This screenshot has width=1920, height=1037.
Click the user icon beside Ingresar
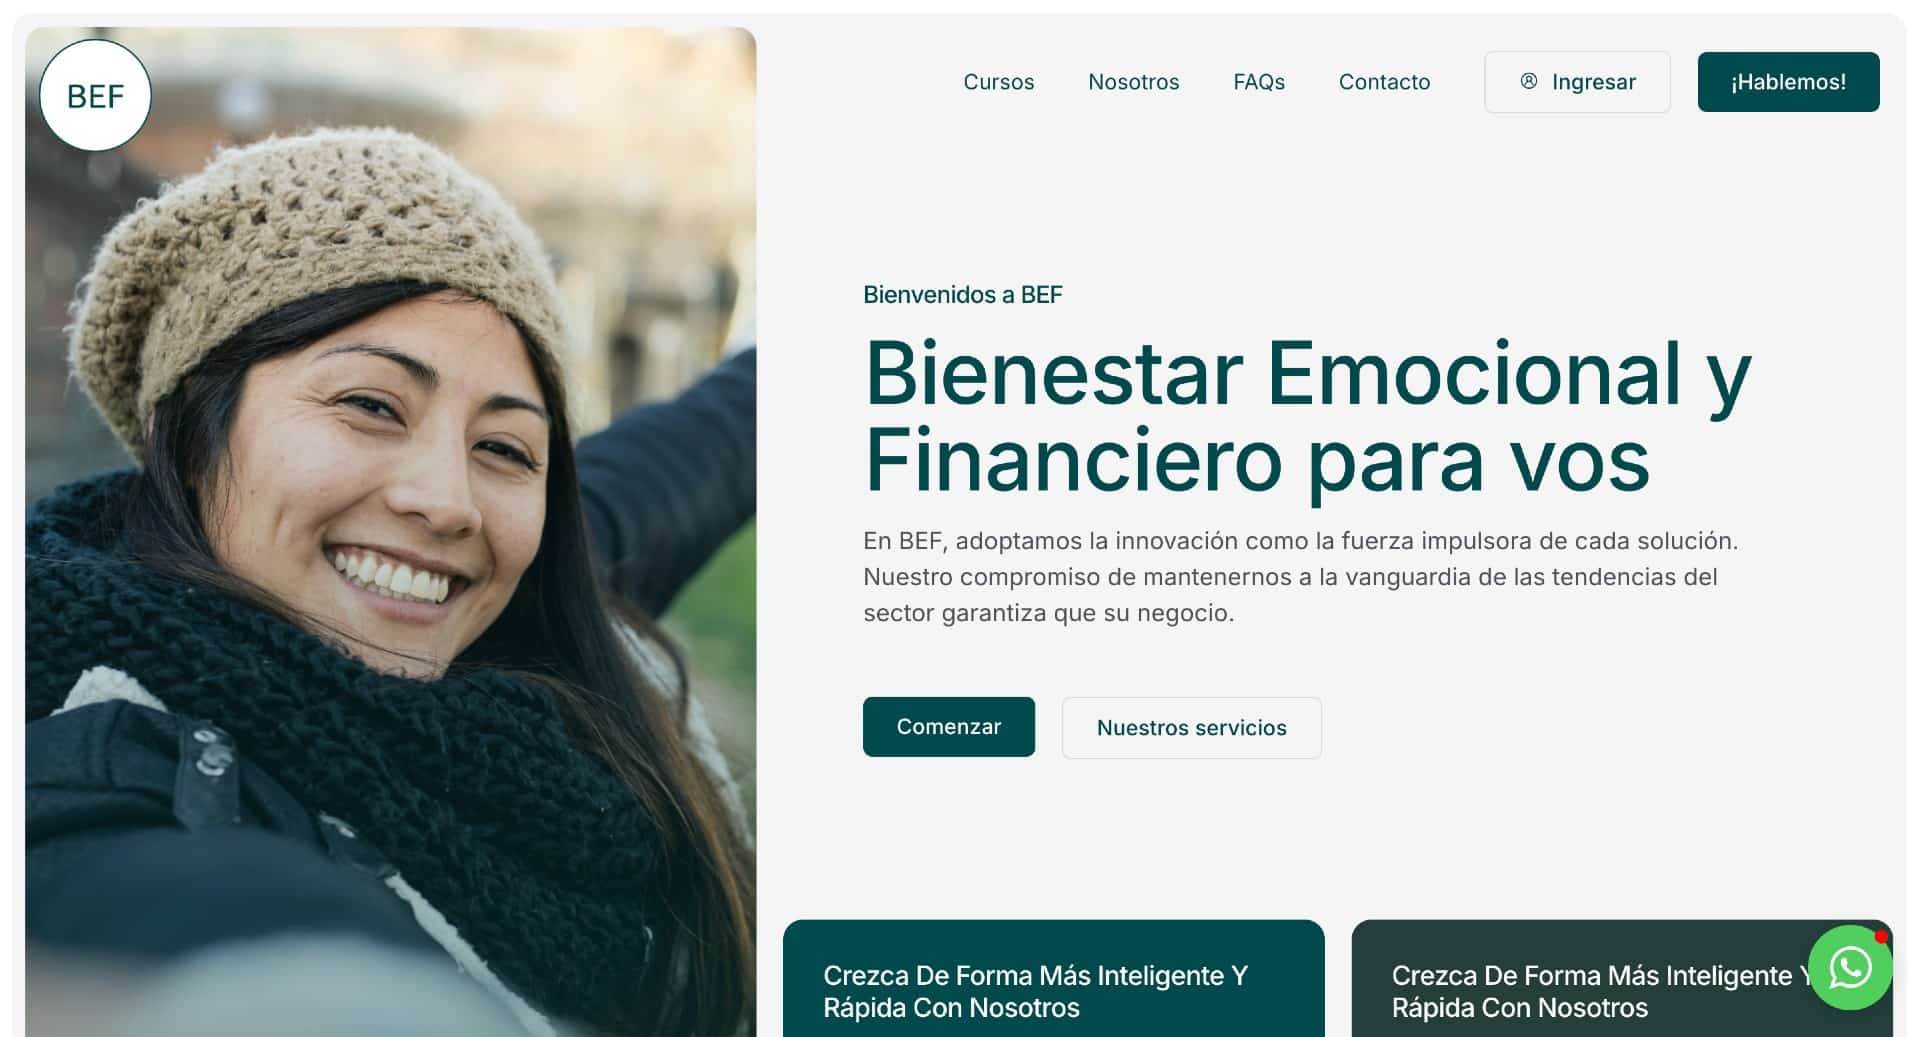(x=1528, y=81)
